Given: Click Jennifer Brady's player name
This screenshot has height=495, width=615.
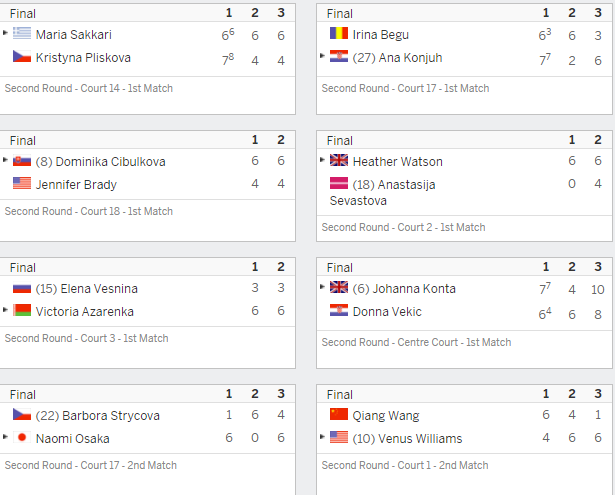Looking at the screenshot, I should (x=76, y=185).
